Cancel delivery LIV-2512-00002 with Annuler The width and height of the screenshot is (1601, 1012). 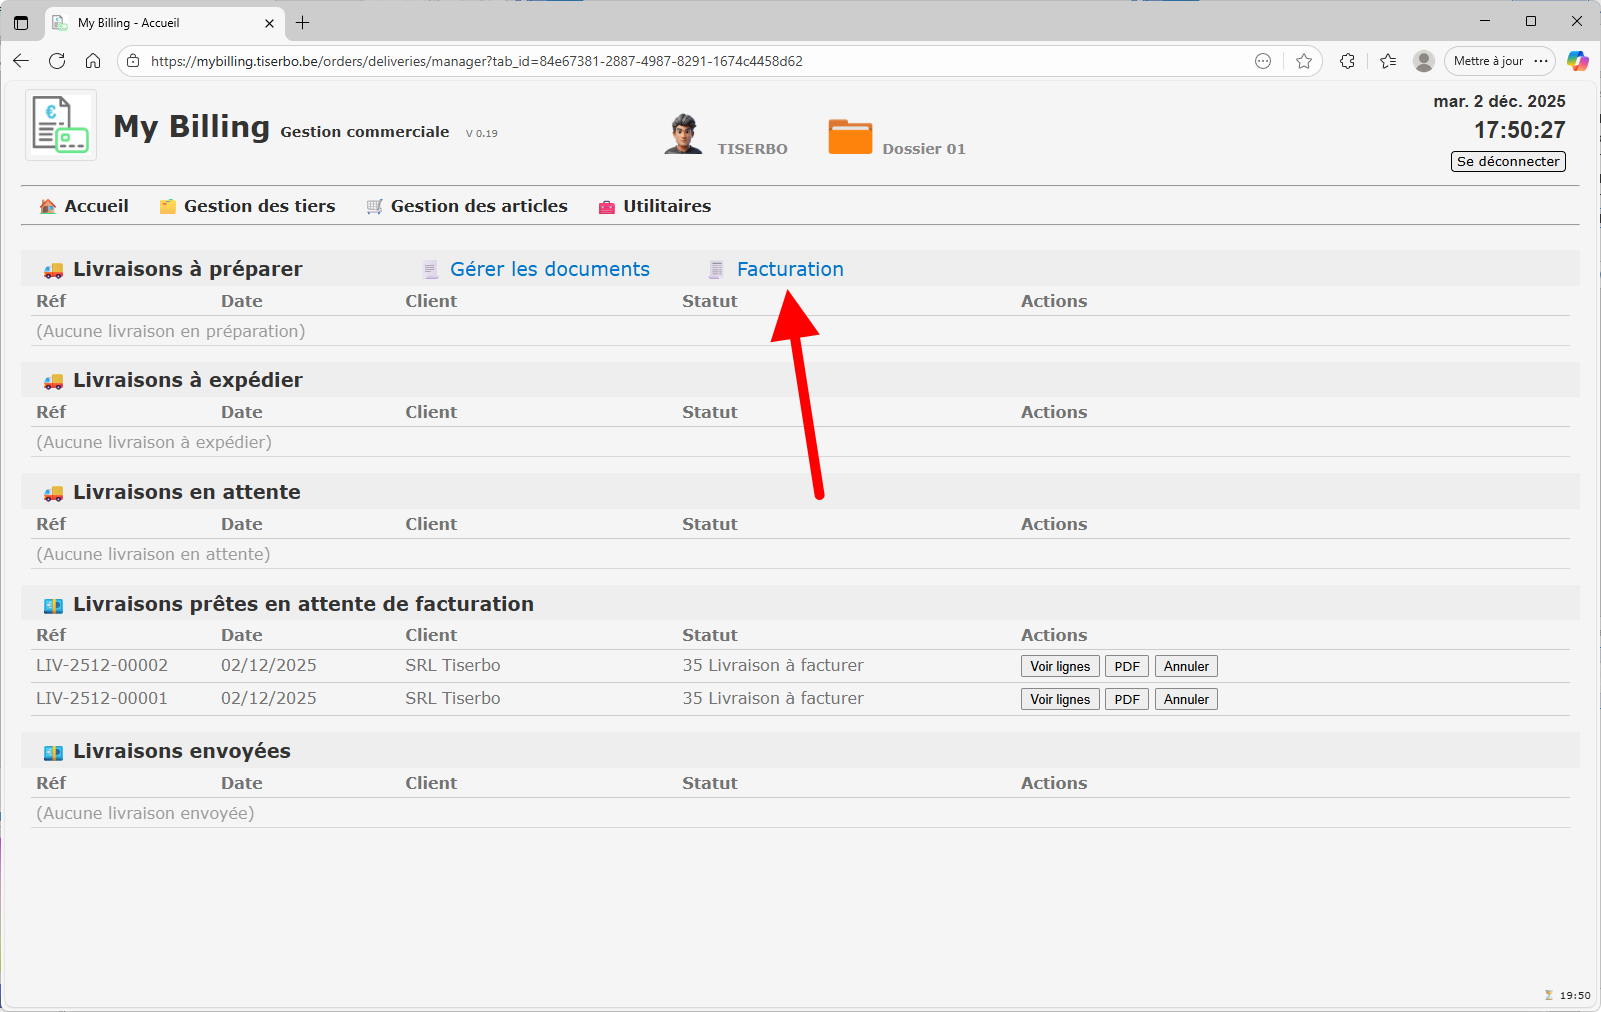1186,667
